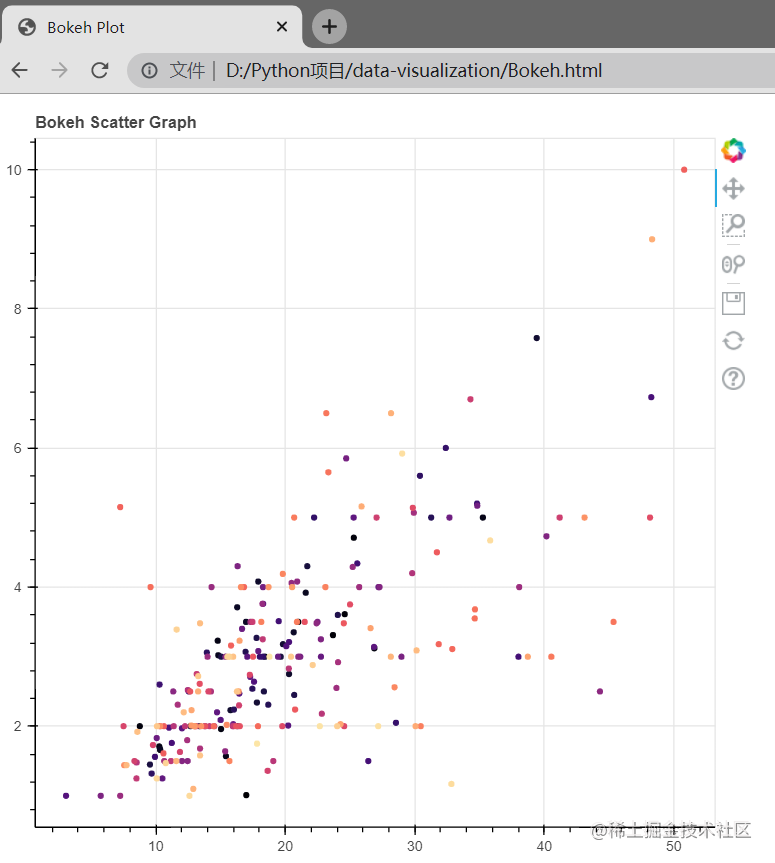Click y-axis label 2
This screenshot has height=863, width=775.
click(x=18, y=726)
